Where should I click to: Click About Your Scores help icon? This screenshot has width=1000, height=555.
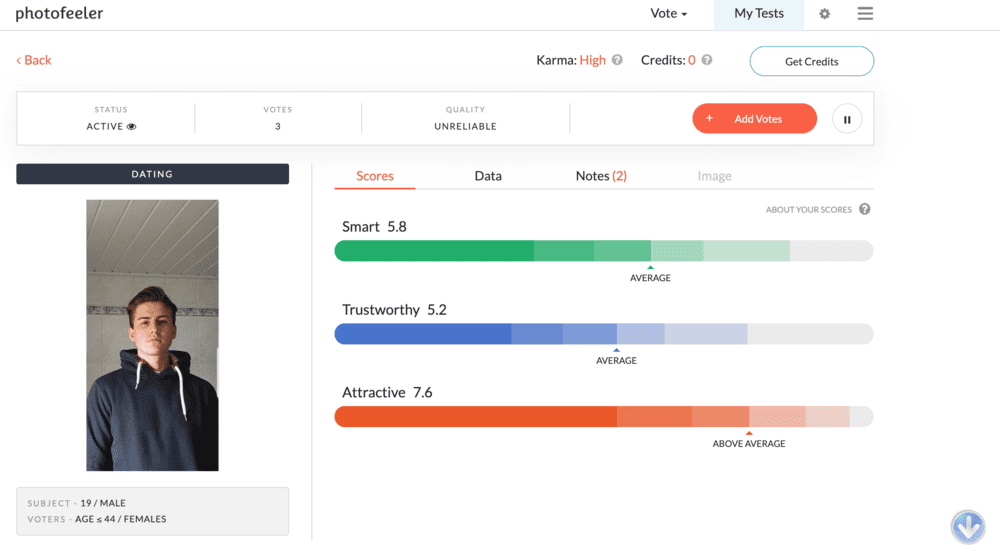coord(864,209)
